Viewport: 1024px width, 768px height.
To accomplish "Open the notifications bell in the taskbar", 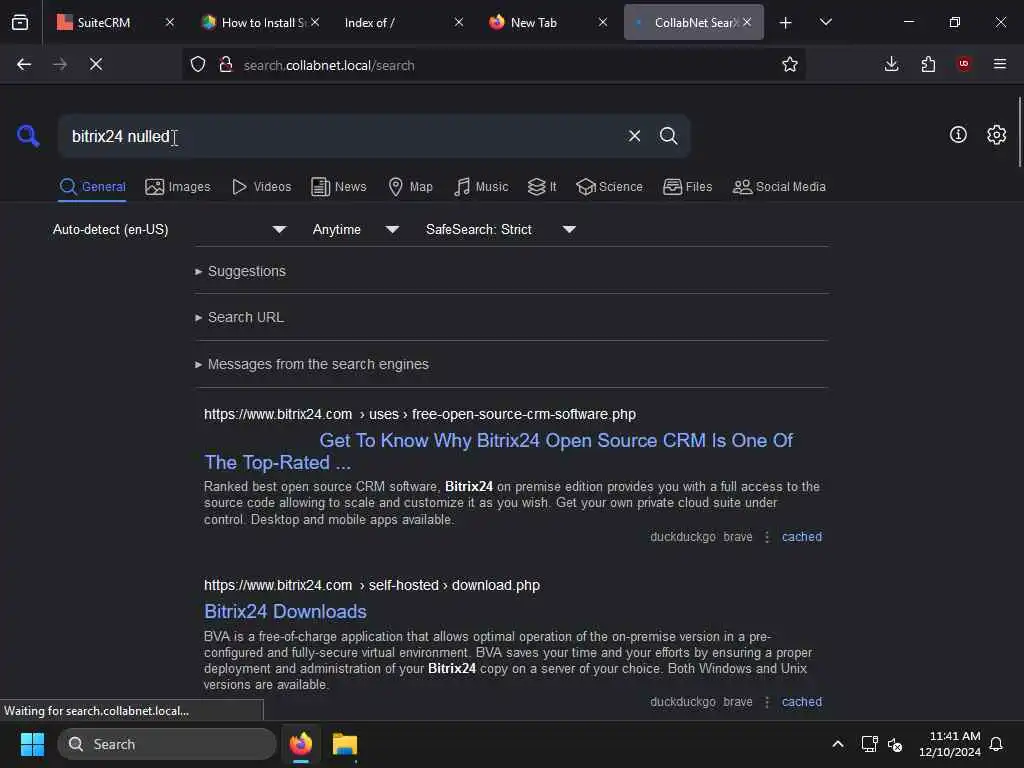I will [x=997, y=744].
